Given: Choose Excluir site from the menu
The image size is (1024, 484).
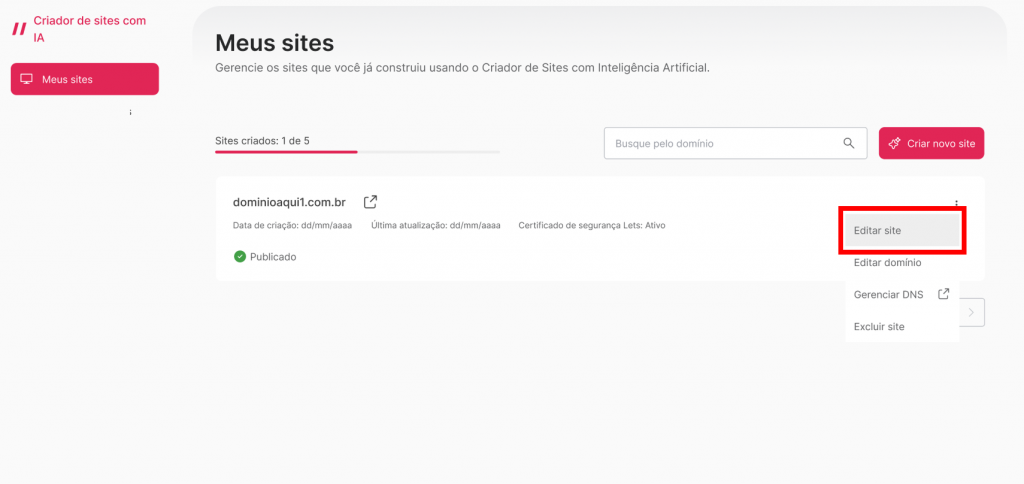Looking at the screenshot, I should 902,327.
